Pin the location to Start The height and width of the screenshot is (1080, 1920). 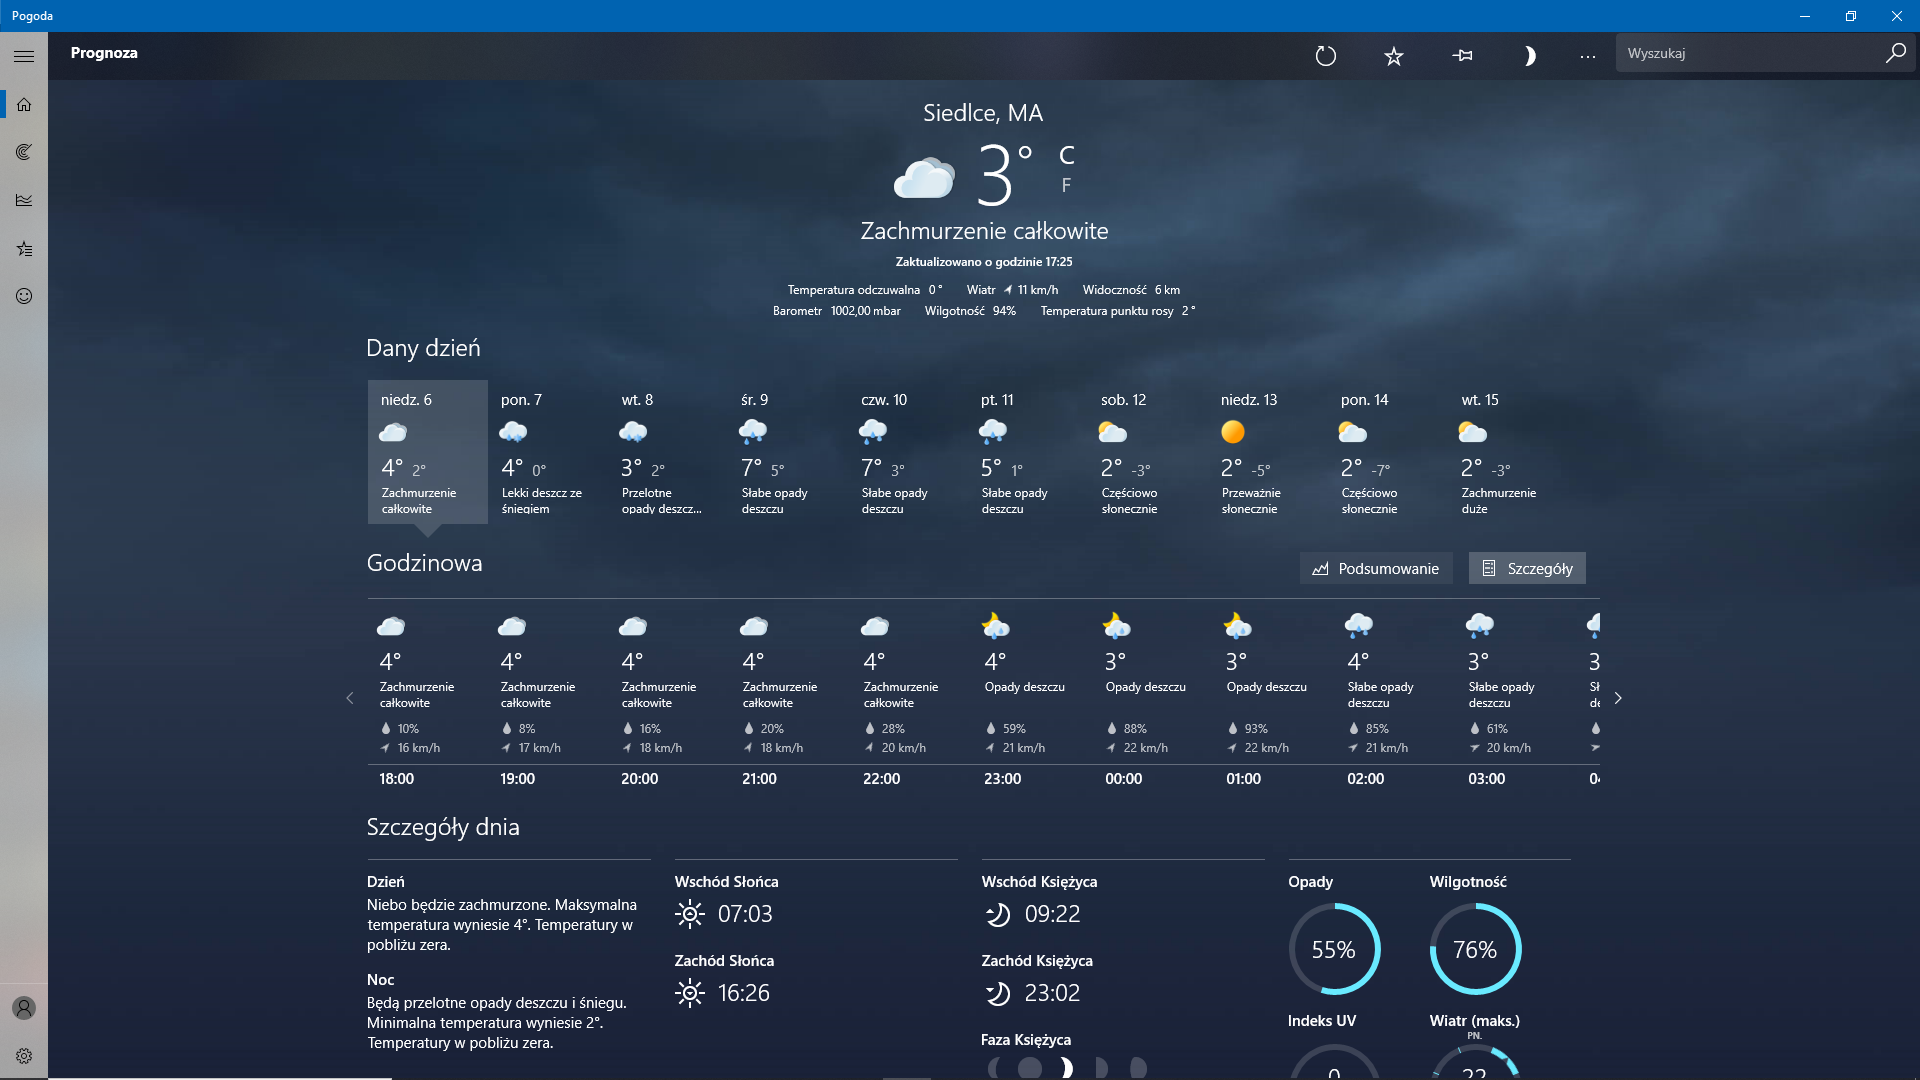click(1462, 56)
